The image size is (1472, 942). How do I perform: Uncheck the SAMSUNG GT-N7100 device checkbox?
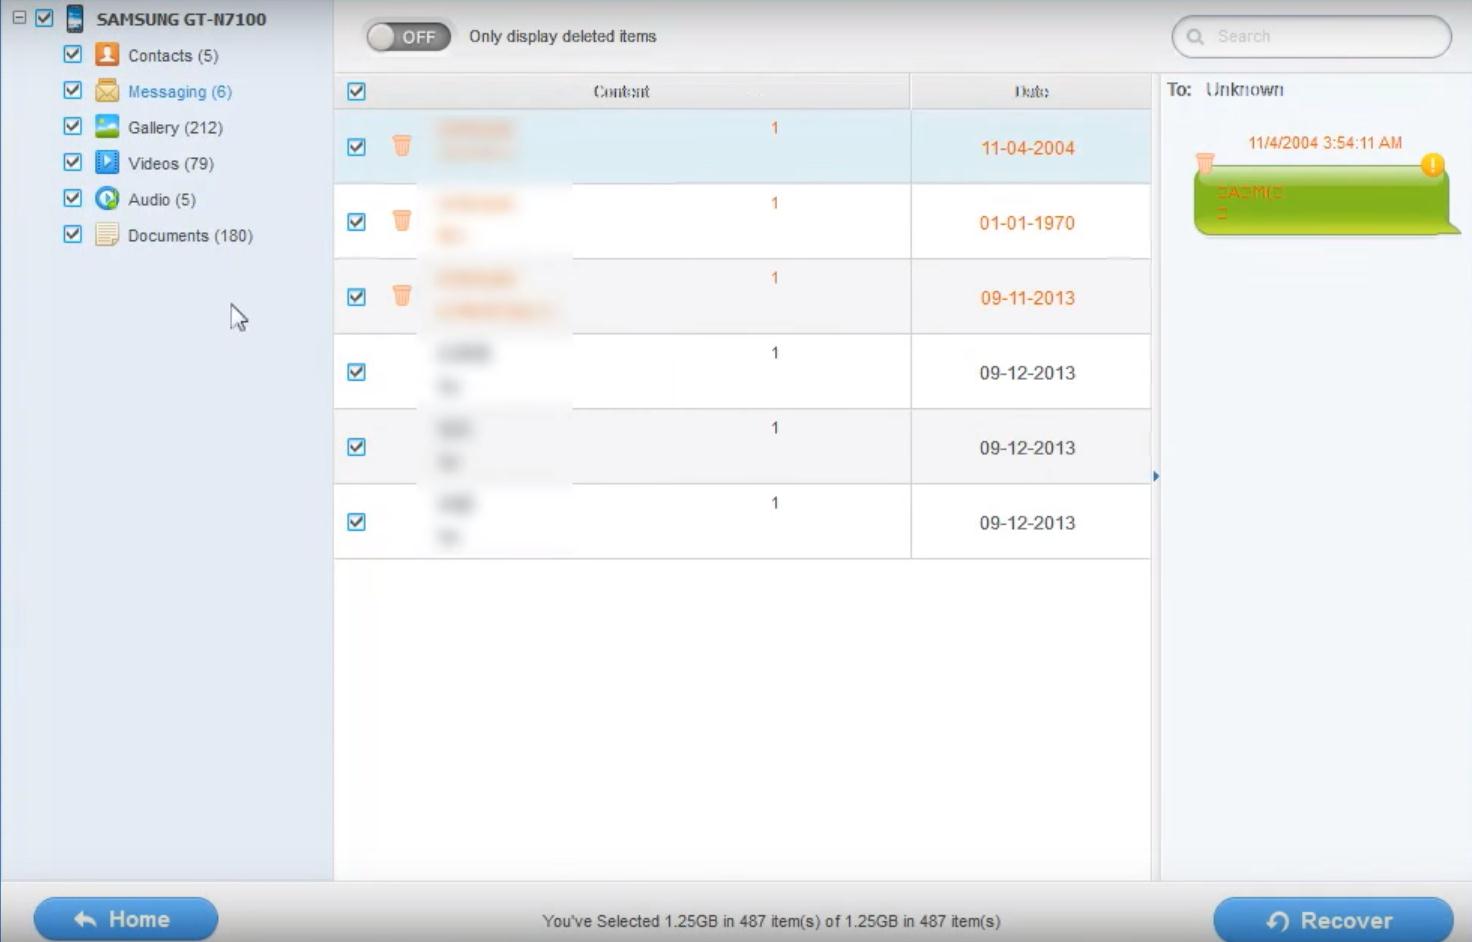[44, 18]
